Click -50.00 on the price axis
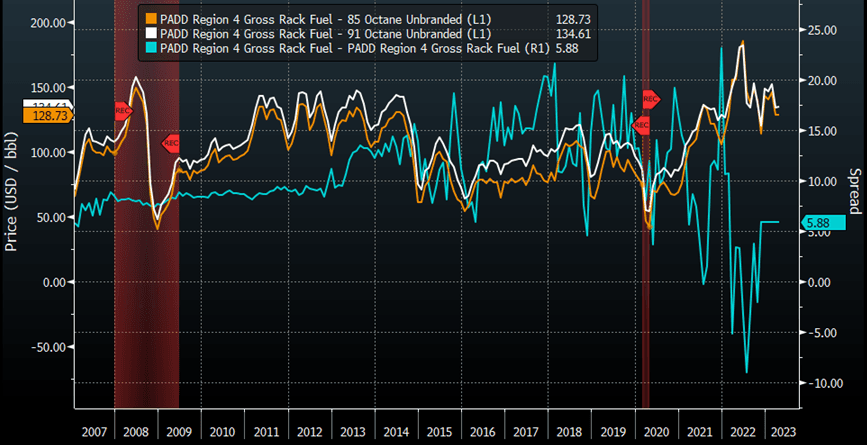This screenshot has height=445, width=867. click(x=47, y=347)
